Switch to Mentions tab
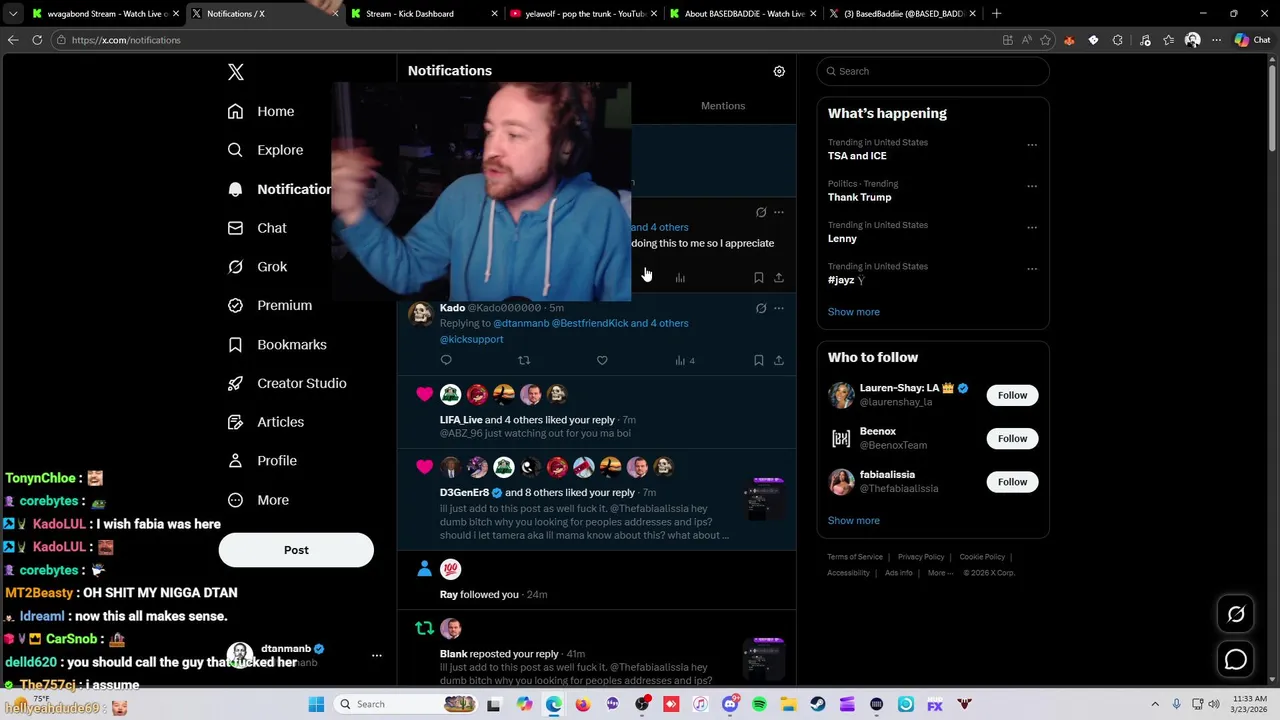The image size is (1280, 720). (x=723, y=106)
